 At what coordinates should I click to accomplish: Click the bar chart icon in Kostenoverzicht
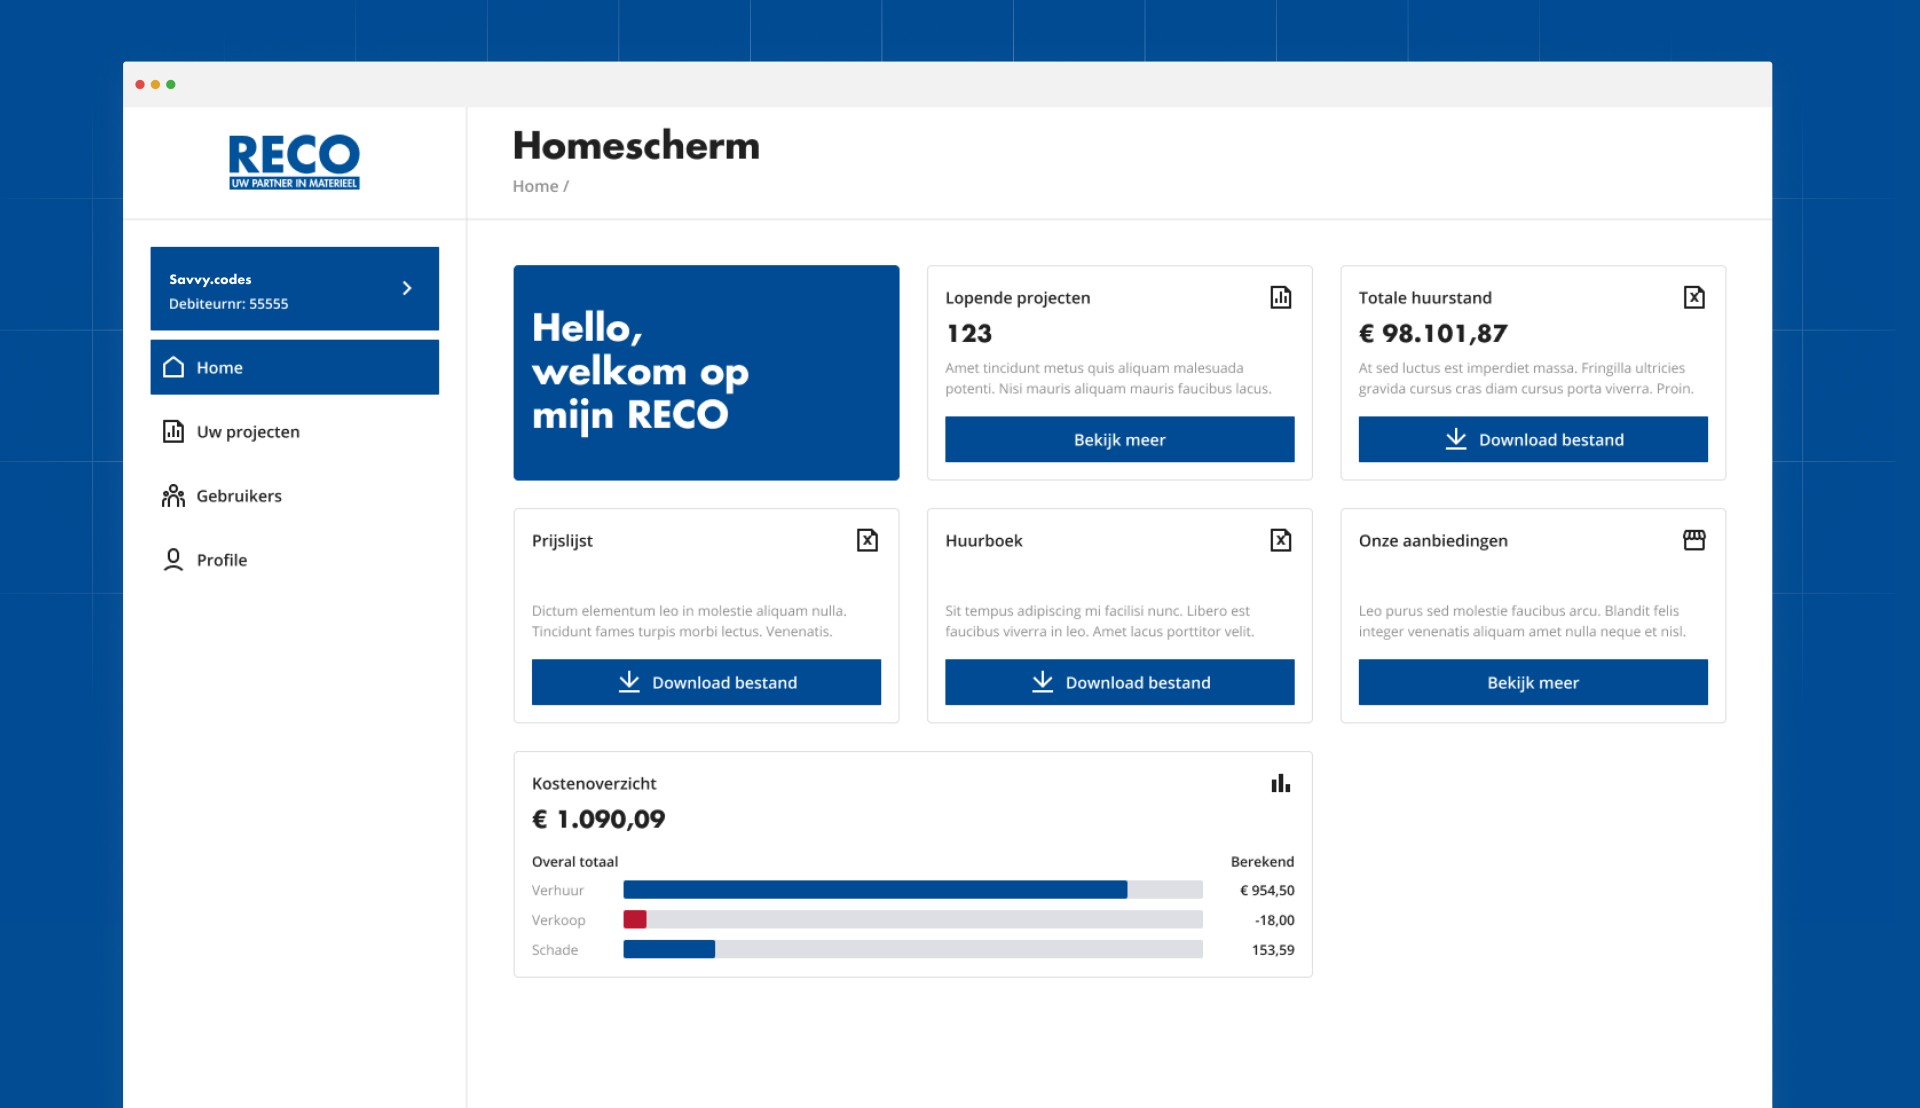pos(1280,783)
